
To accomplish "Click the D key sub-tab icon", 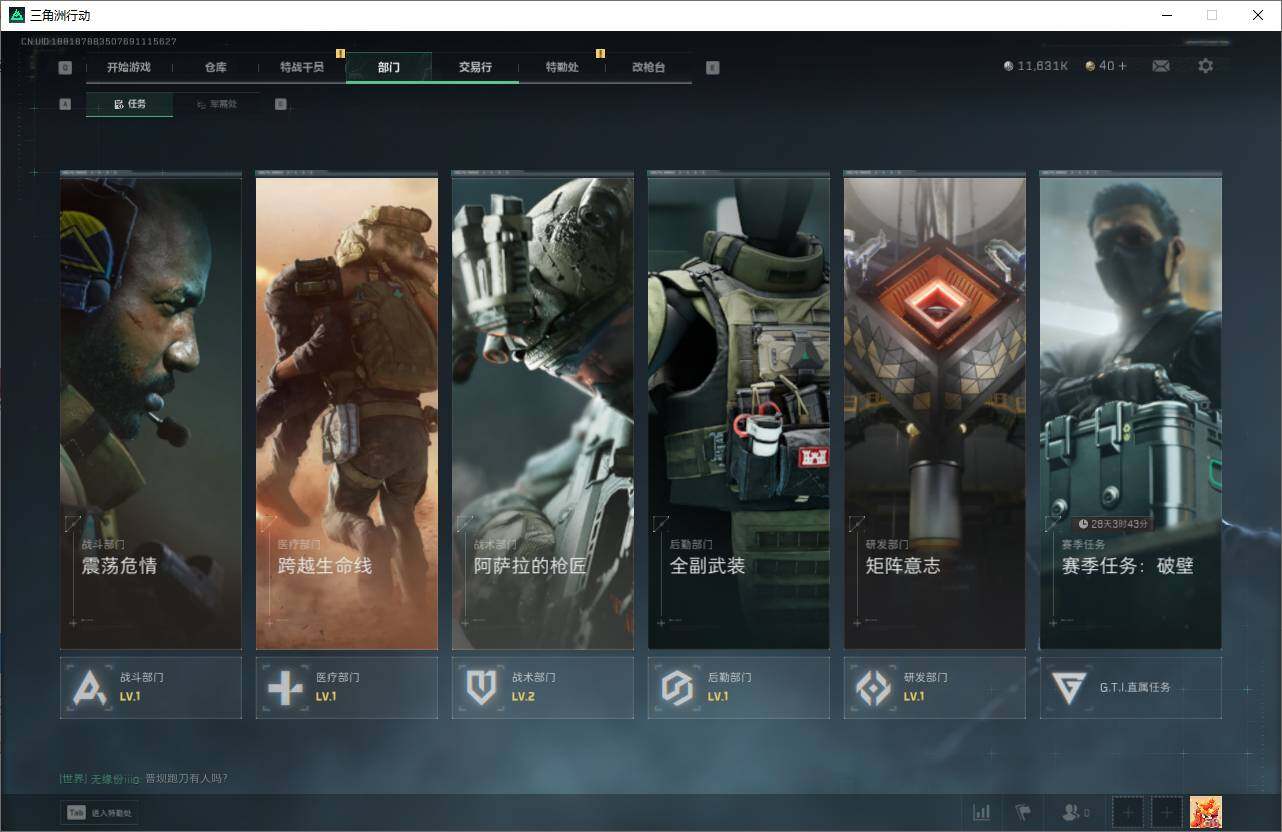I will [280, 104].
